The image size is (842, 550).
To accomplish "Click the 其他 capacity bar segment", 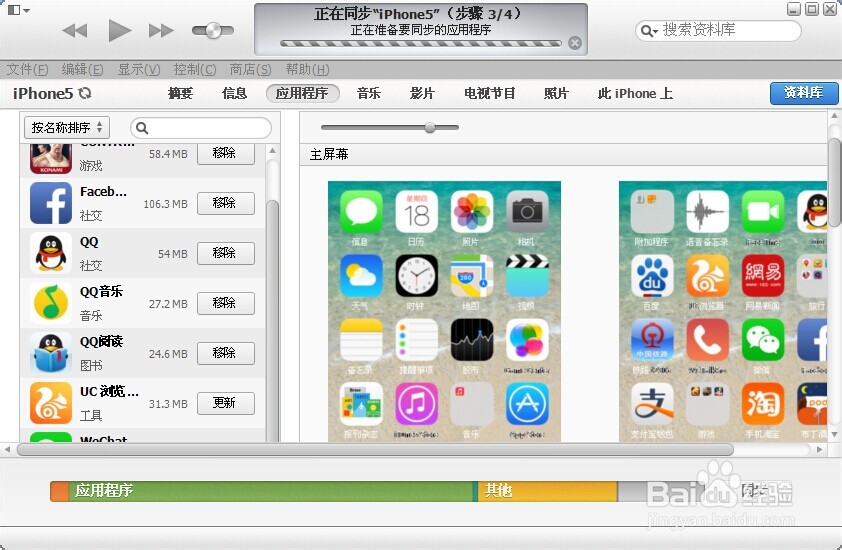I will pyautogui.click(x=547, y=491).
